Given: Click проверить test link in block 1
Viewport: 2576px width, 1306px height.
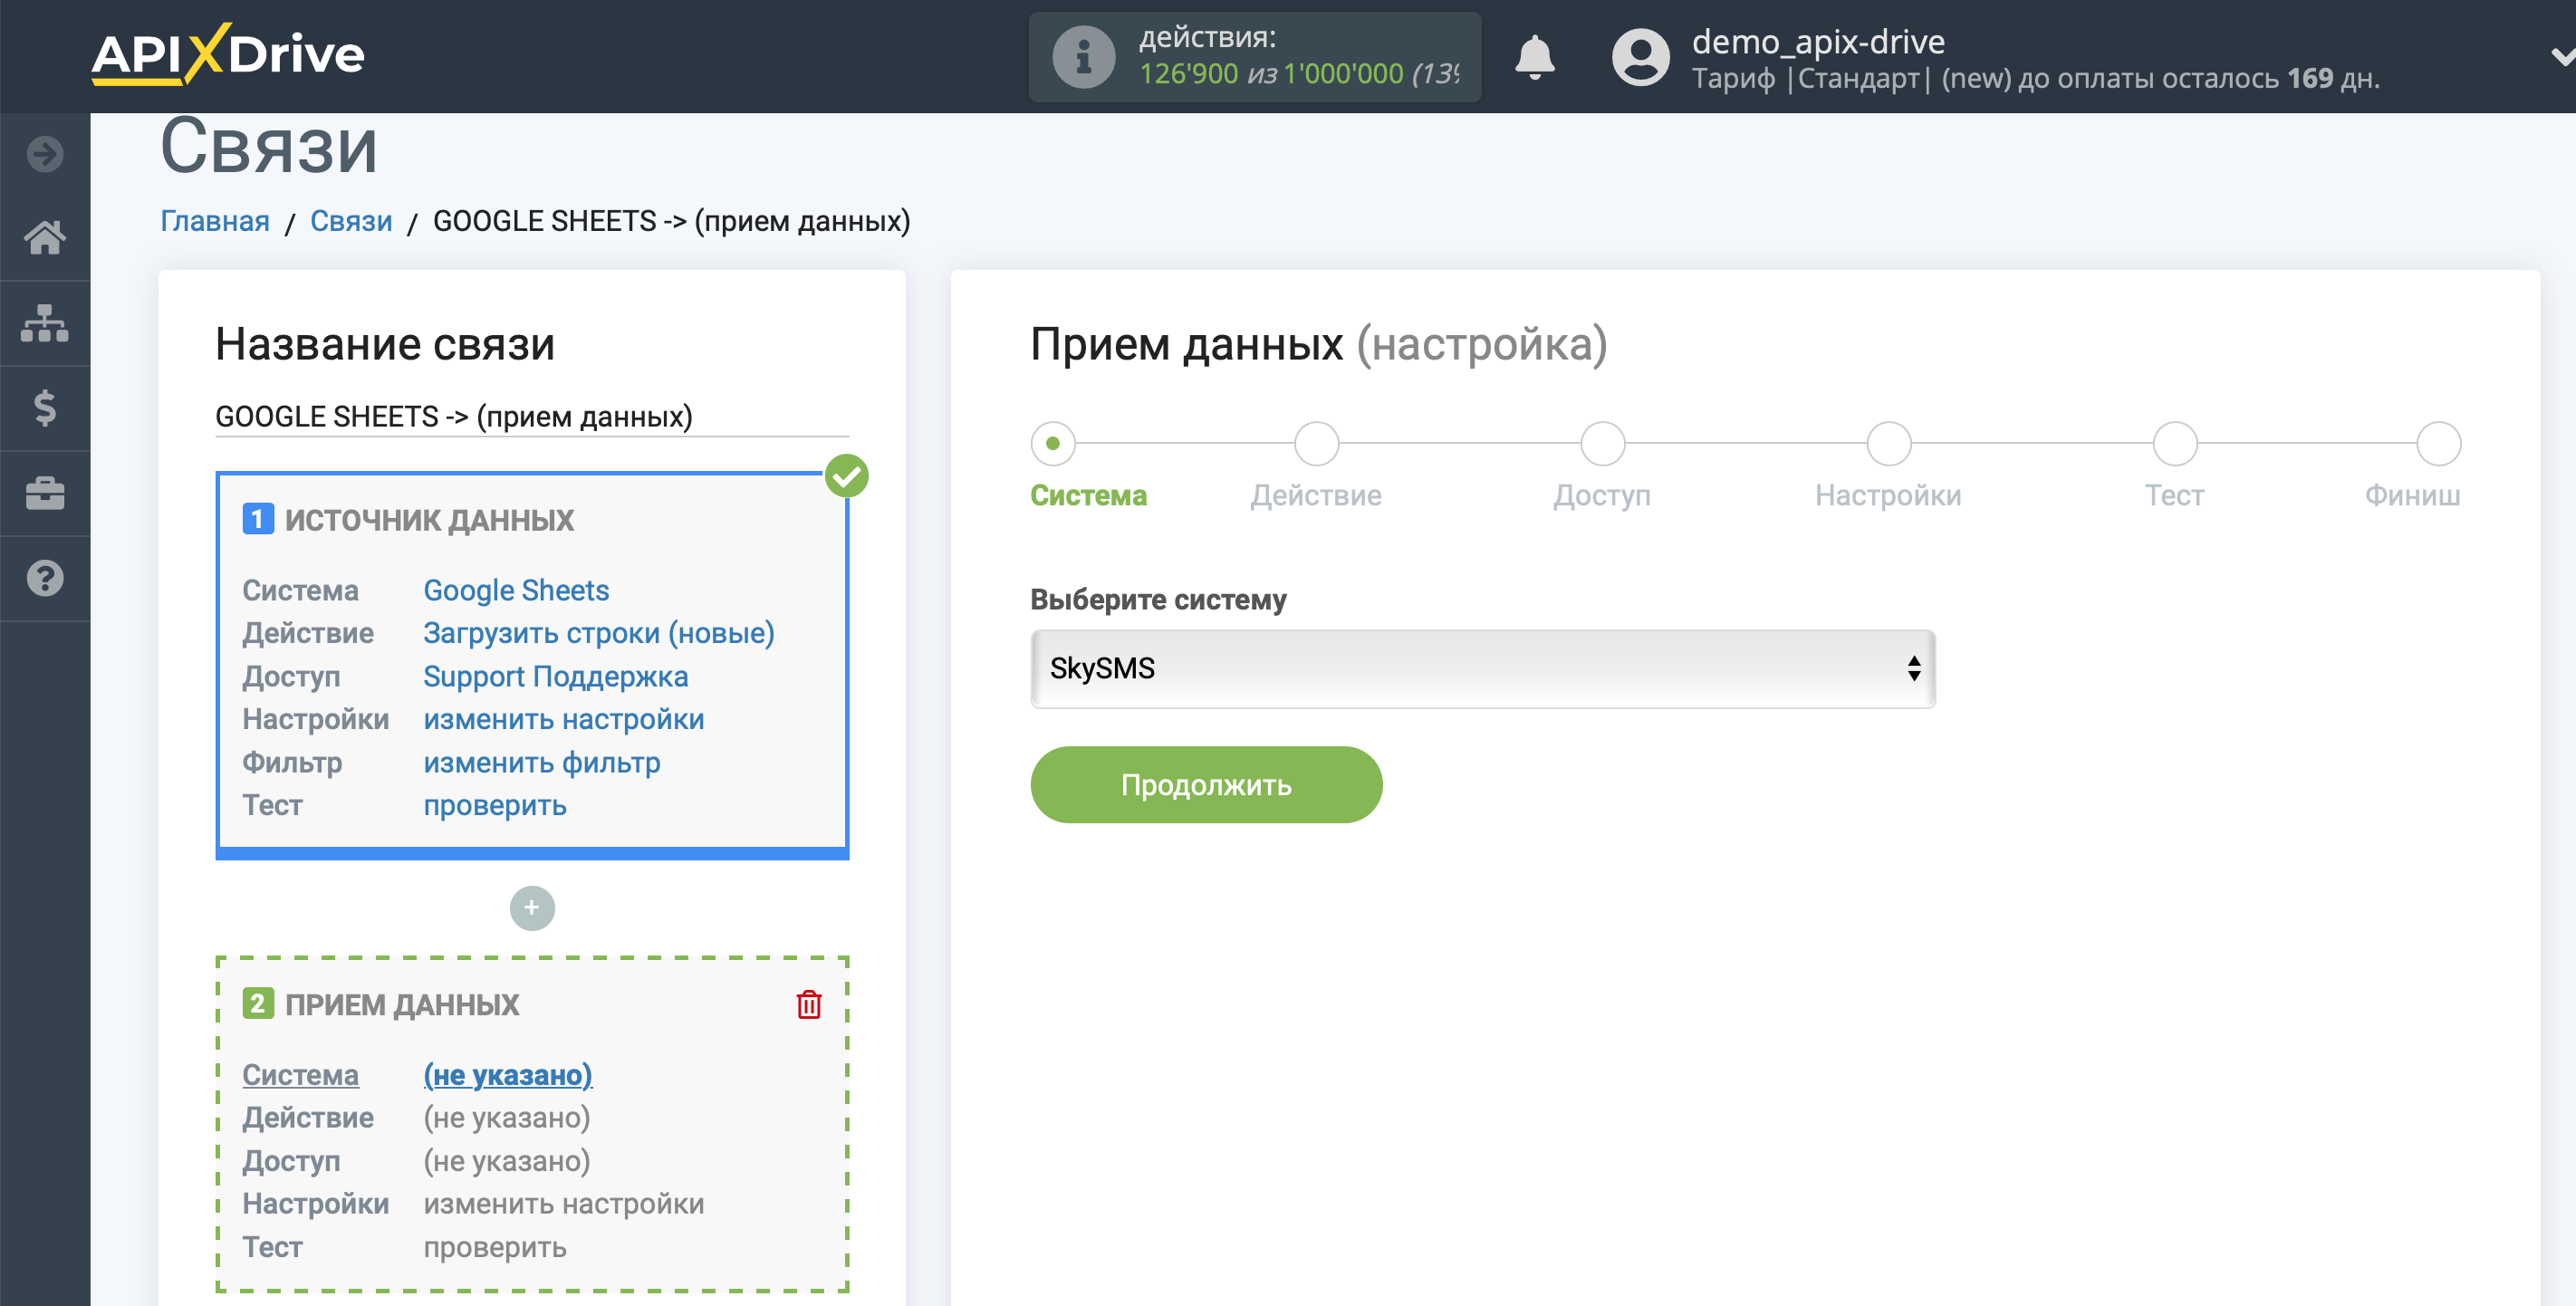Looking at the screenshot, I should pos(495,806).
